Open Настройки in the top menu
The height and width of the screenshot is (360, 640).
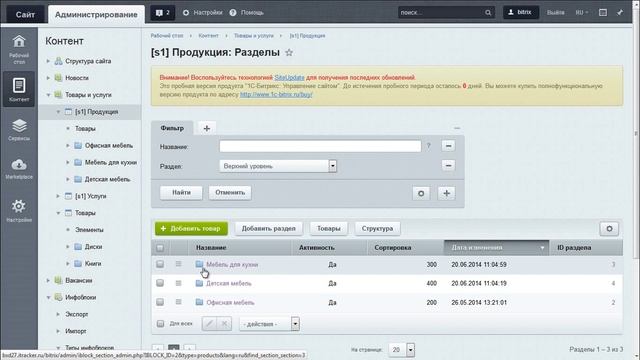point(202,13)
